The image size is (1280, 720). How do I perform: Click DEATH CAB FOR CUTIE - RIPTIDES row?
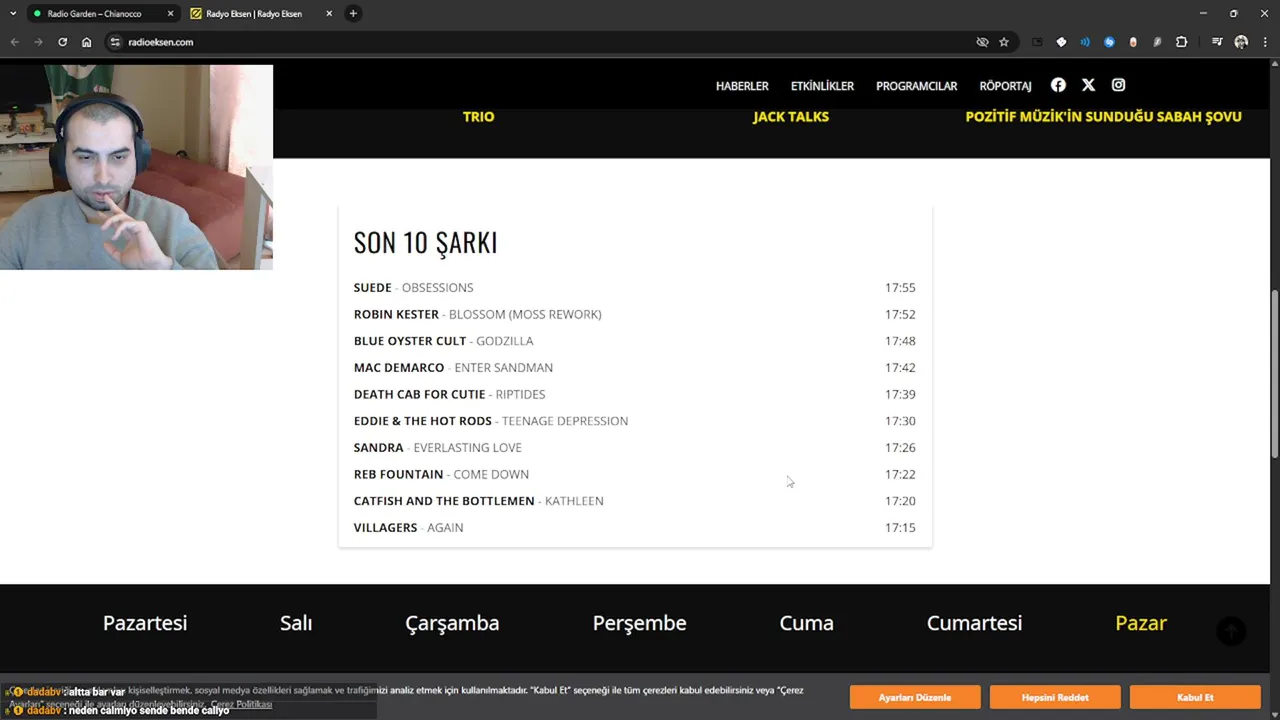(635, 394)
